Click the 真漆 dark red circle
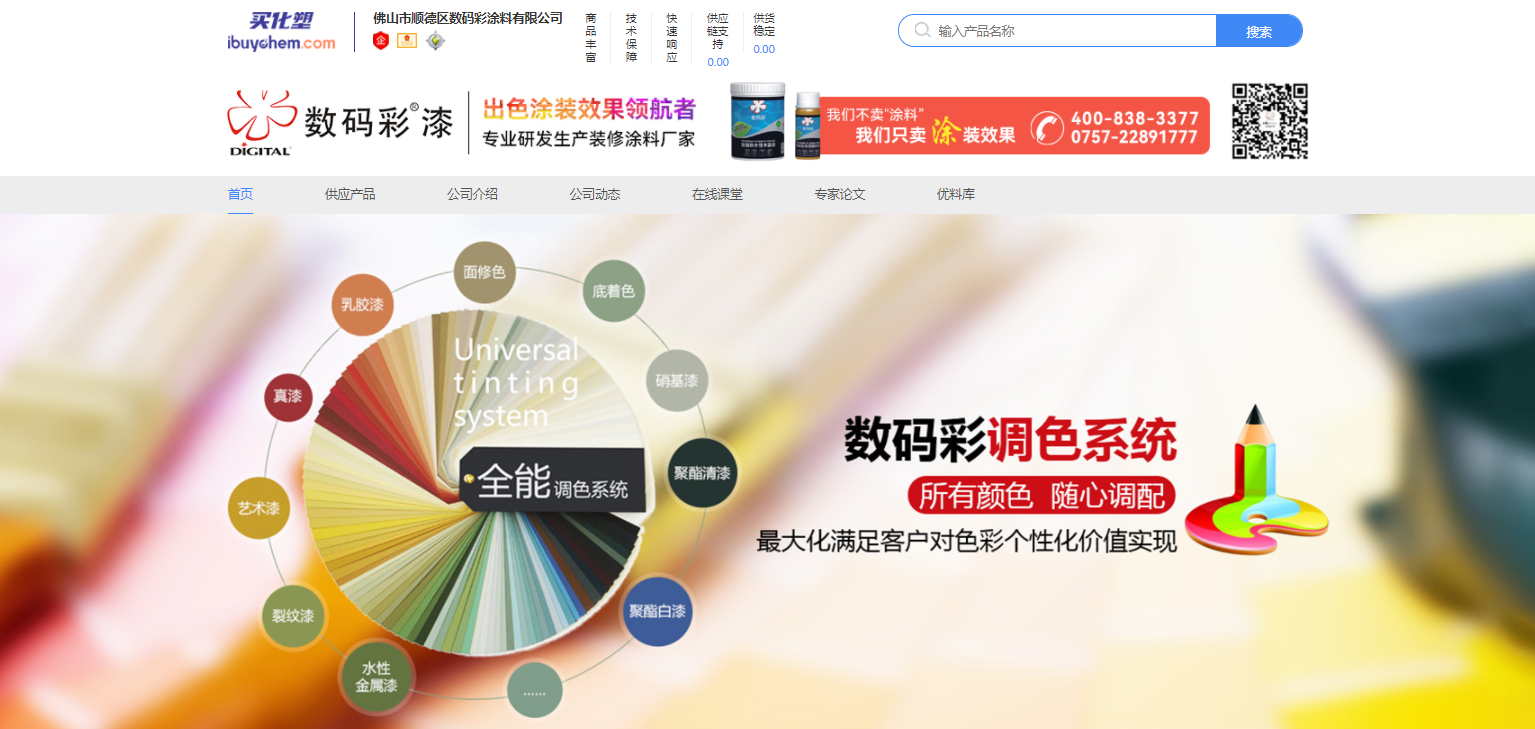1535x729 pixels. point(288,396)
